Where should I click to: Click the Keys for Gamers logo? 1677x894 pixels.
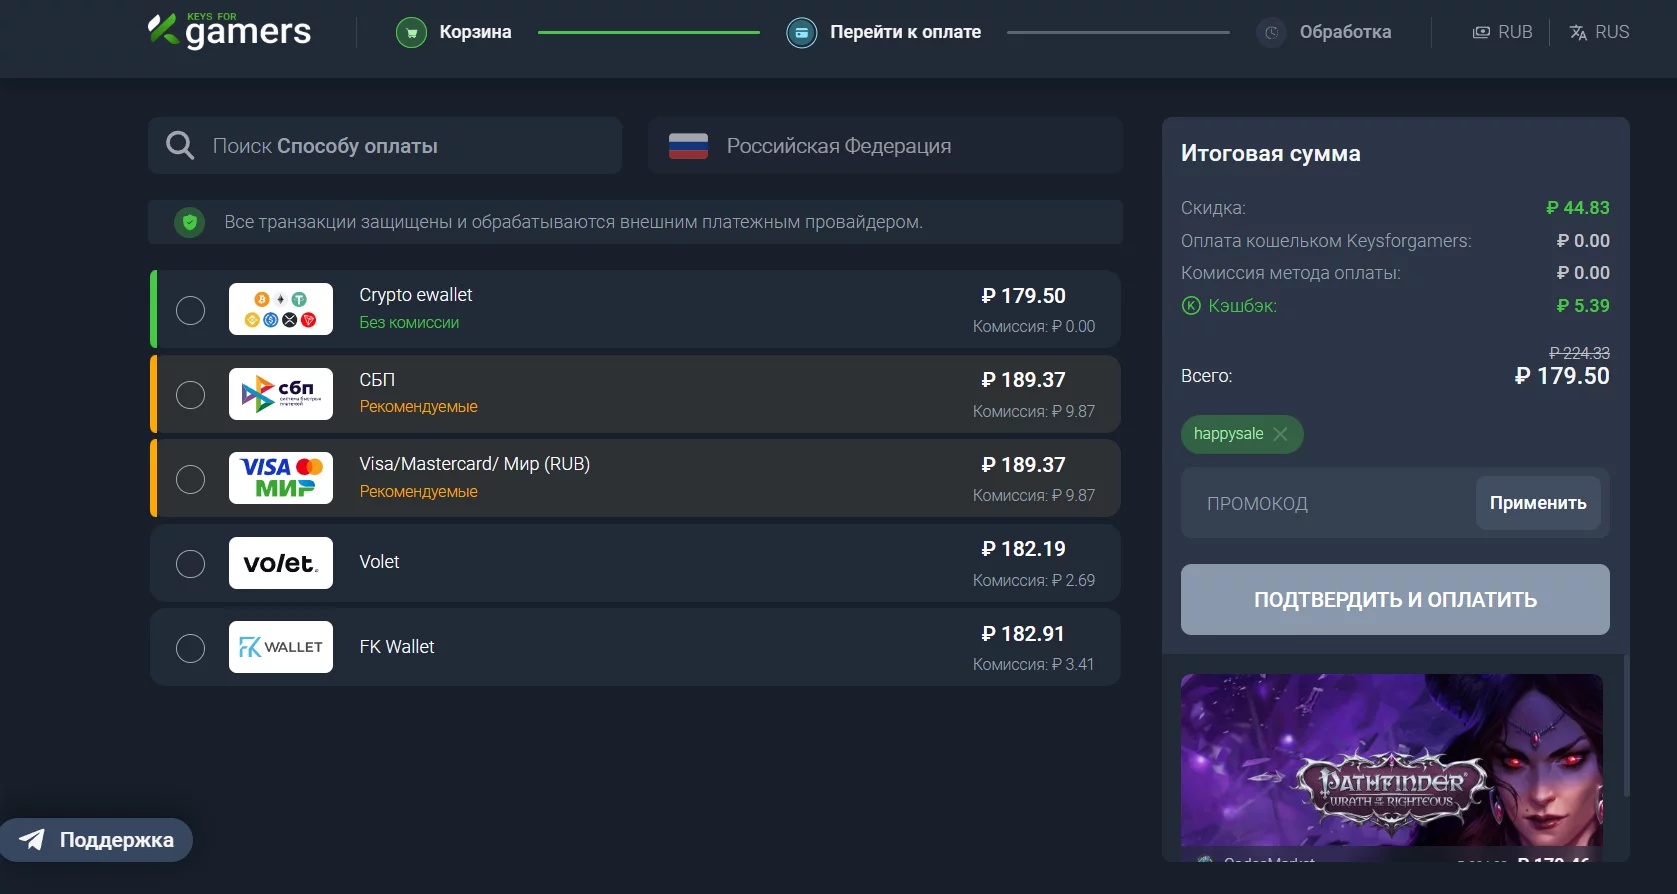click(x=230, y=31)
